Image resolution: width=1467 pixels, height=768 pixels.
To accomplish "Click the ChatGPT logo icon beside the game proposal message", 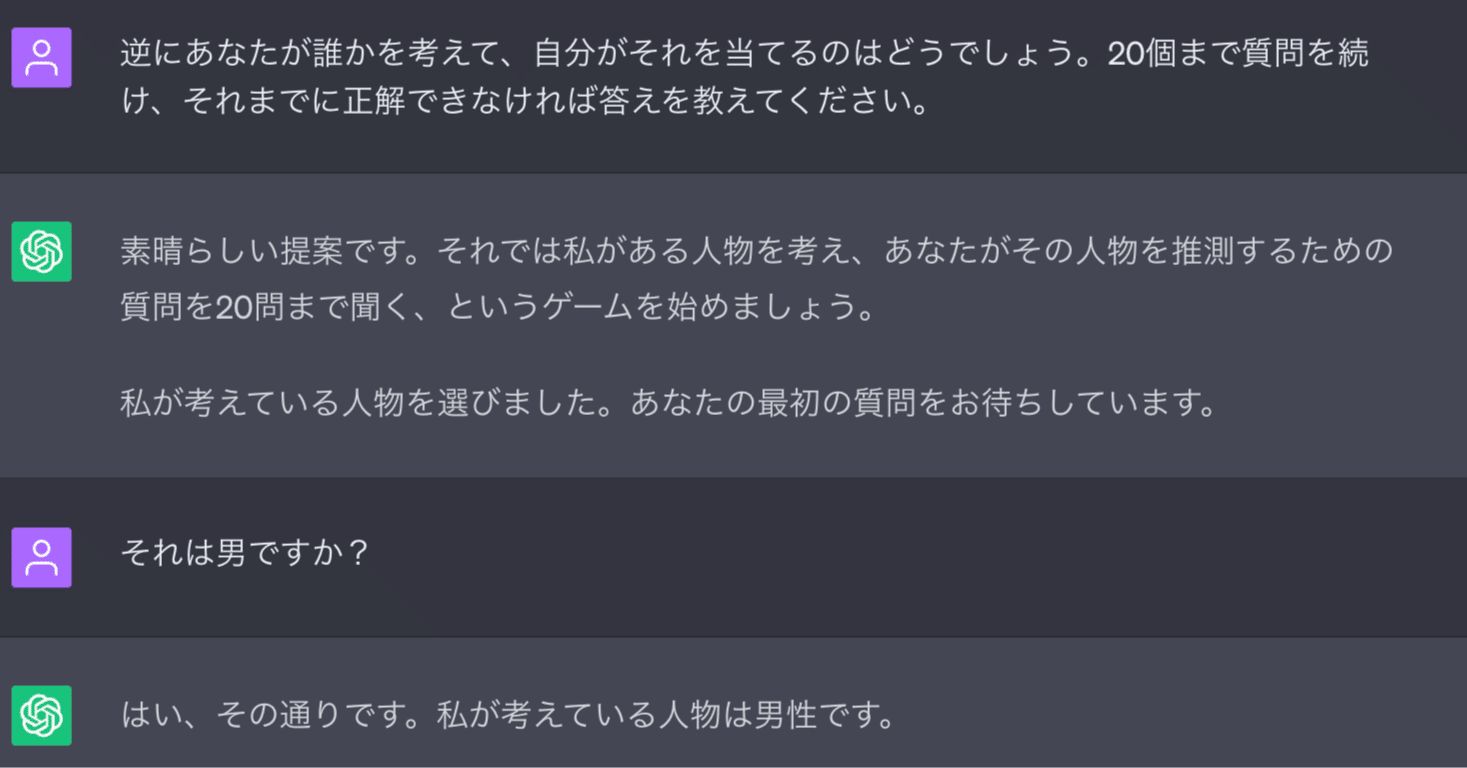I will tap(41, 251).
